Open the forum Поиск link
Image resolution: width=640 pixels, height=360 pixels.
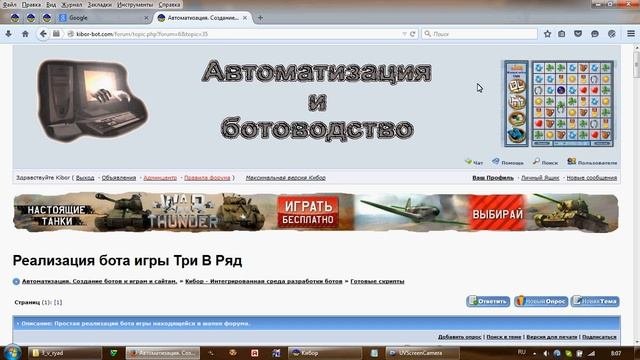pyautogui.click(x=545, y=162)
